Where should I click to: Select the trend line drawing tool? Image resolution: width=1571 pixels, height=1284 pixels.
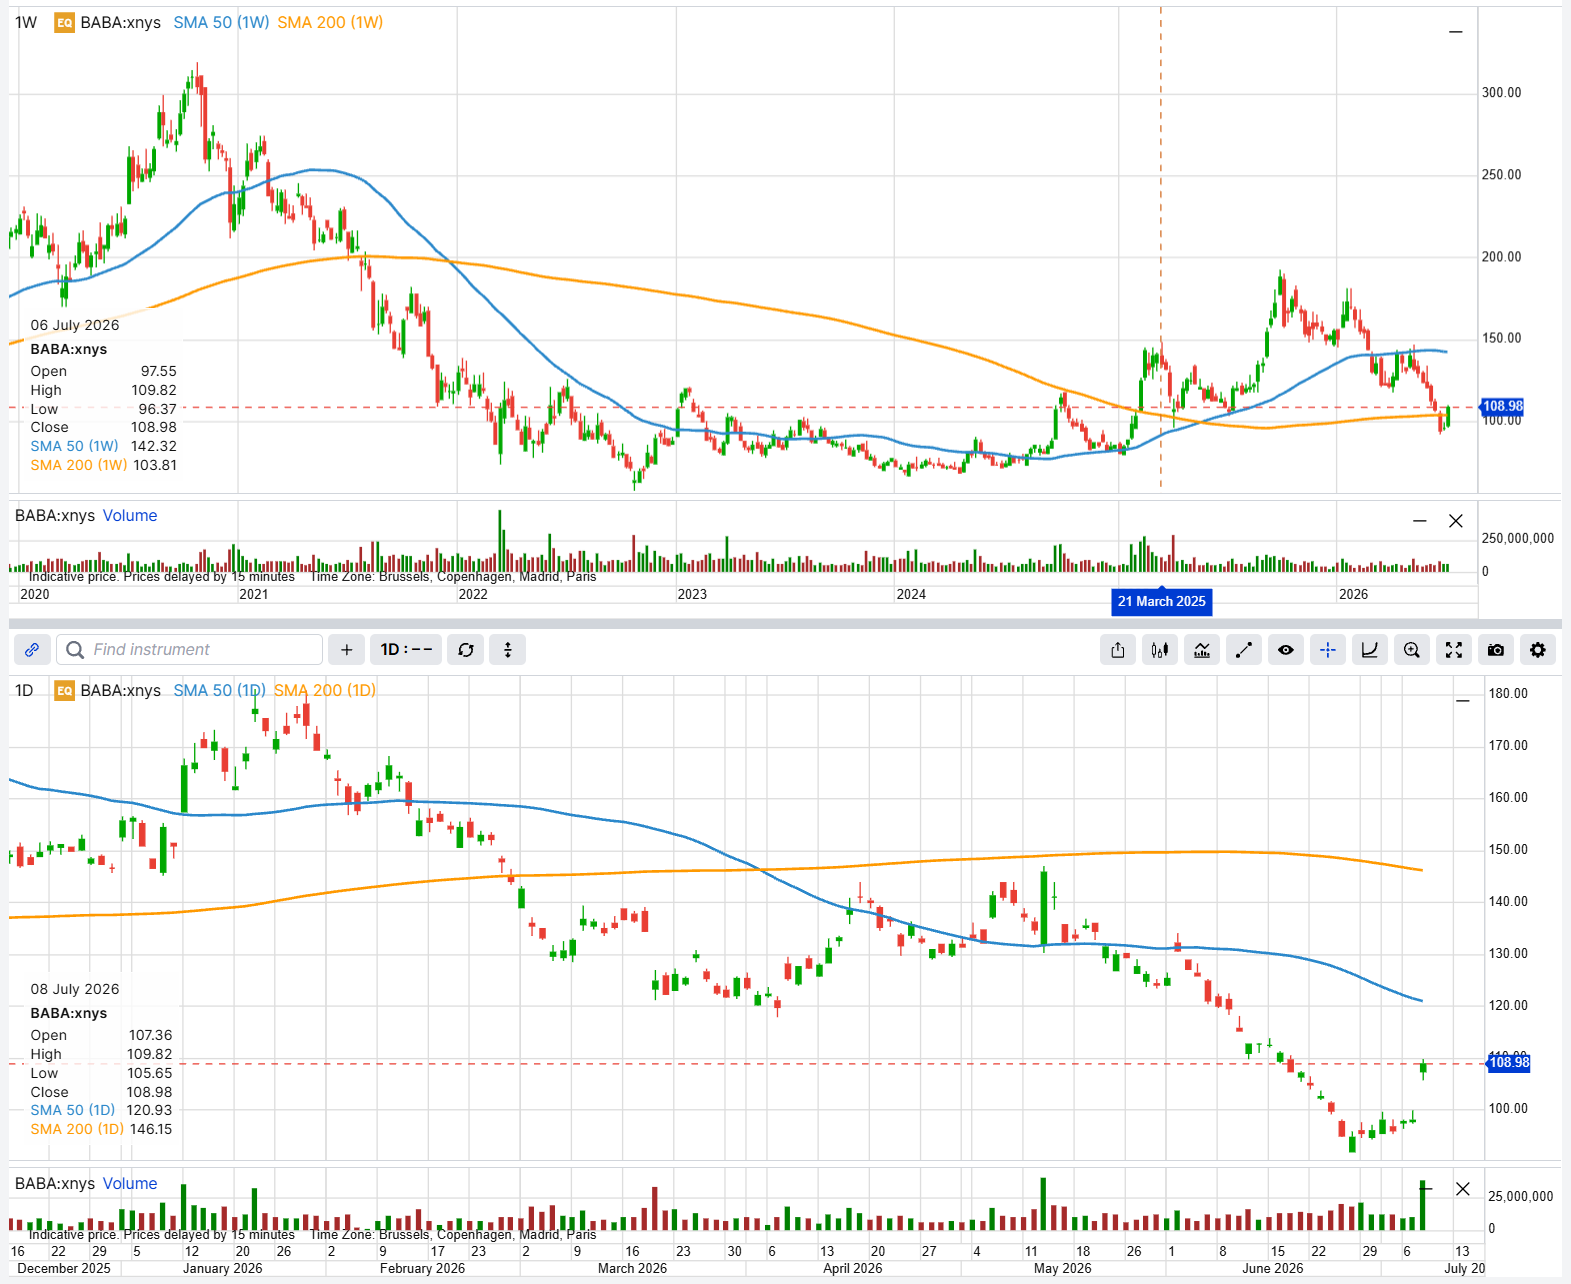pos(1244,650)
